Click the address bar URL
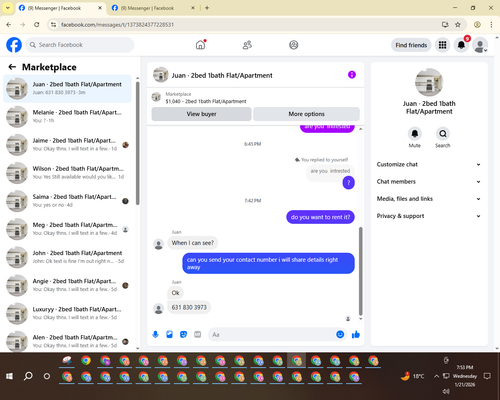 (x=117, y=25)
